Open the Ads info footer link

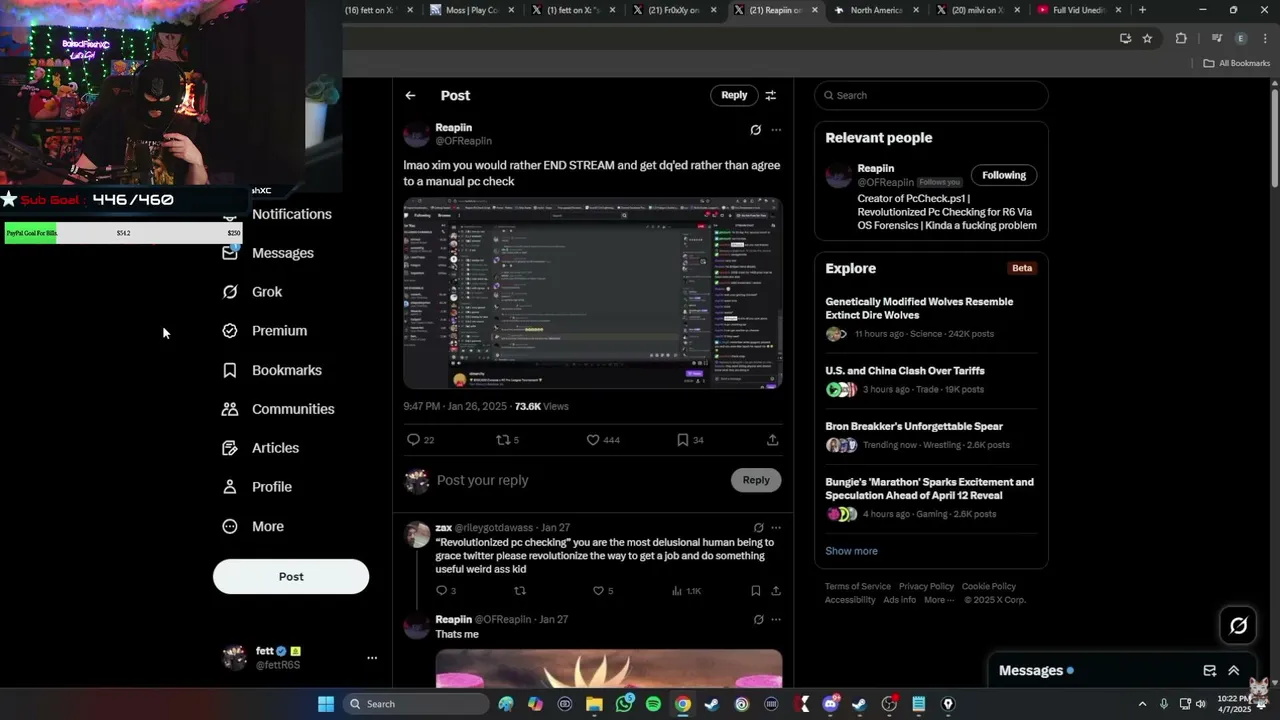[899, 600]
